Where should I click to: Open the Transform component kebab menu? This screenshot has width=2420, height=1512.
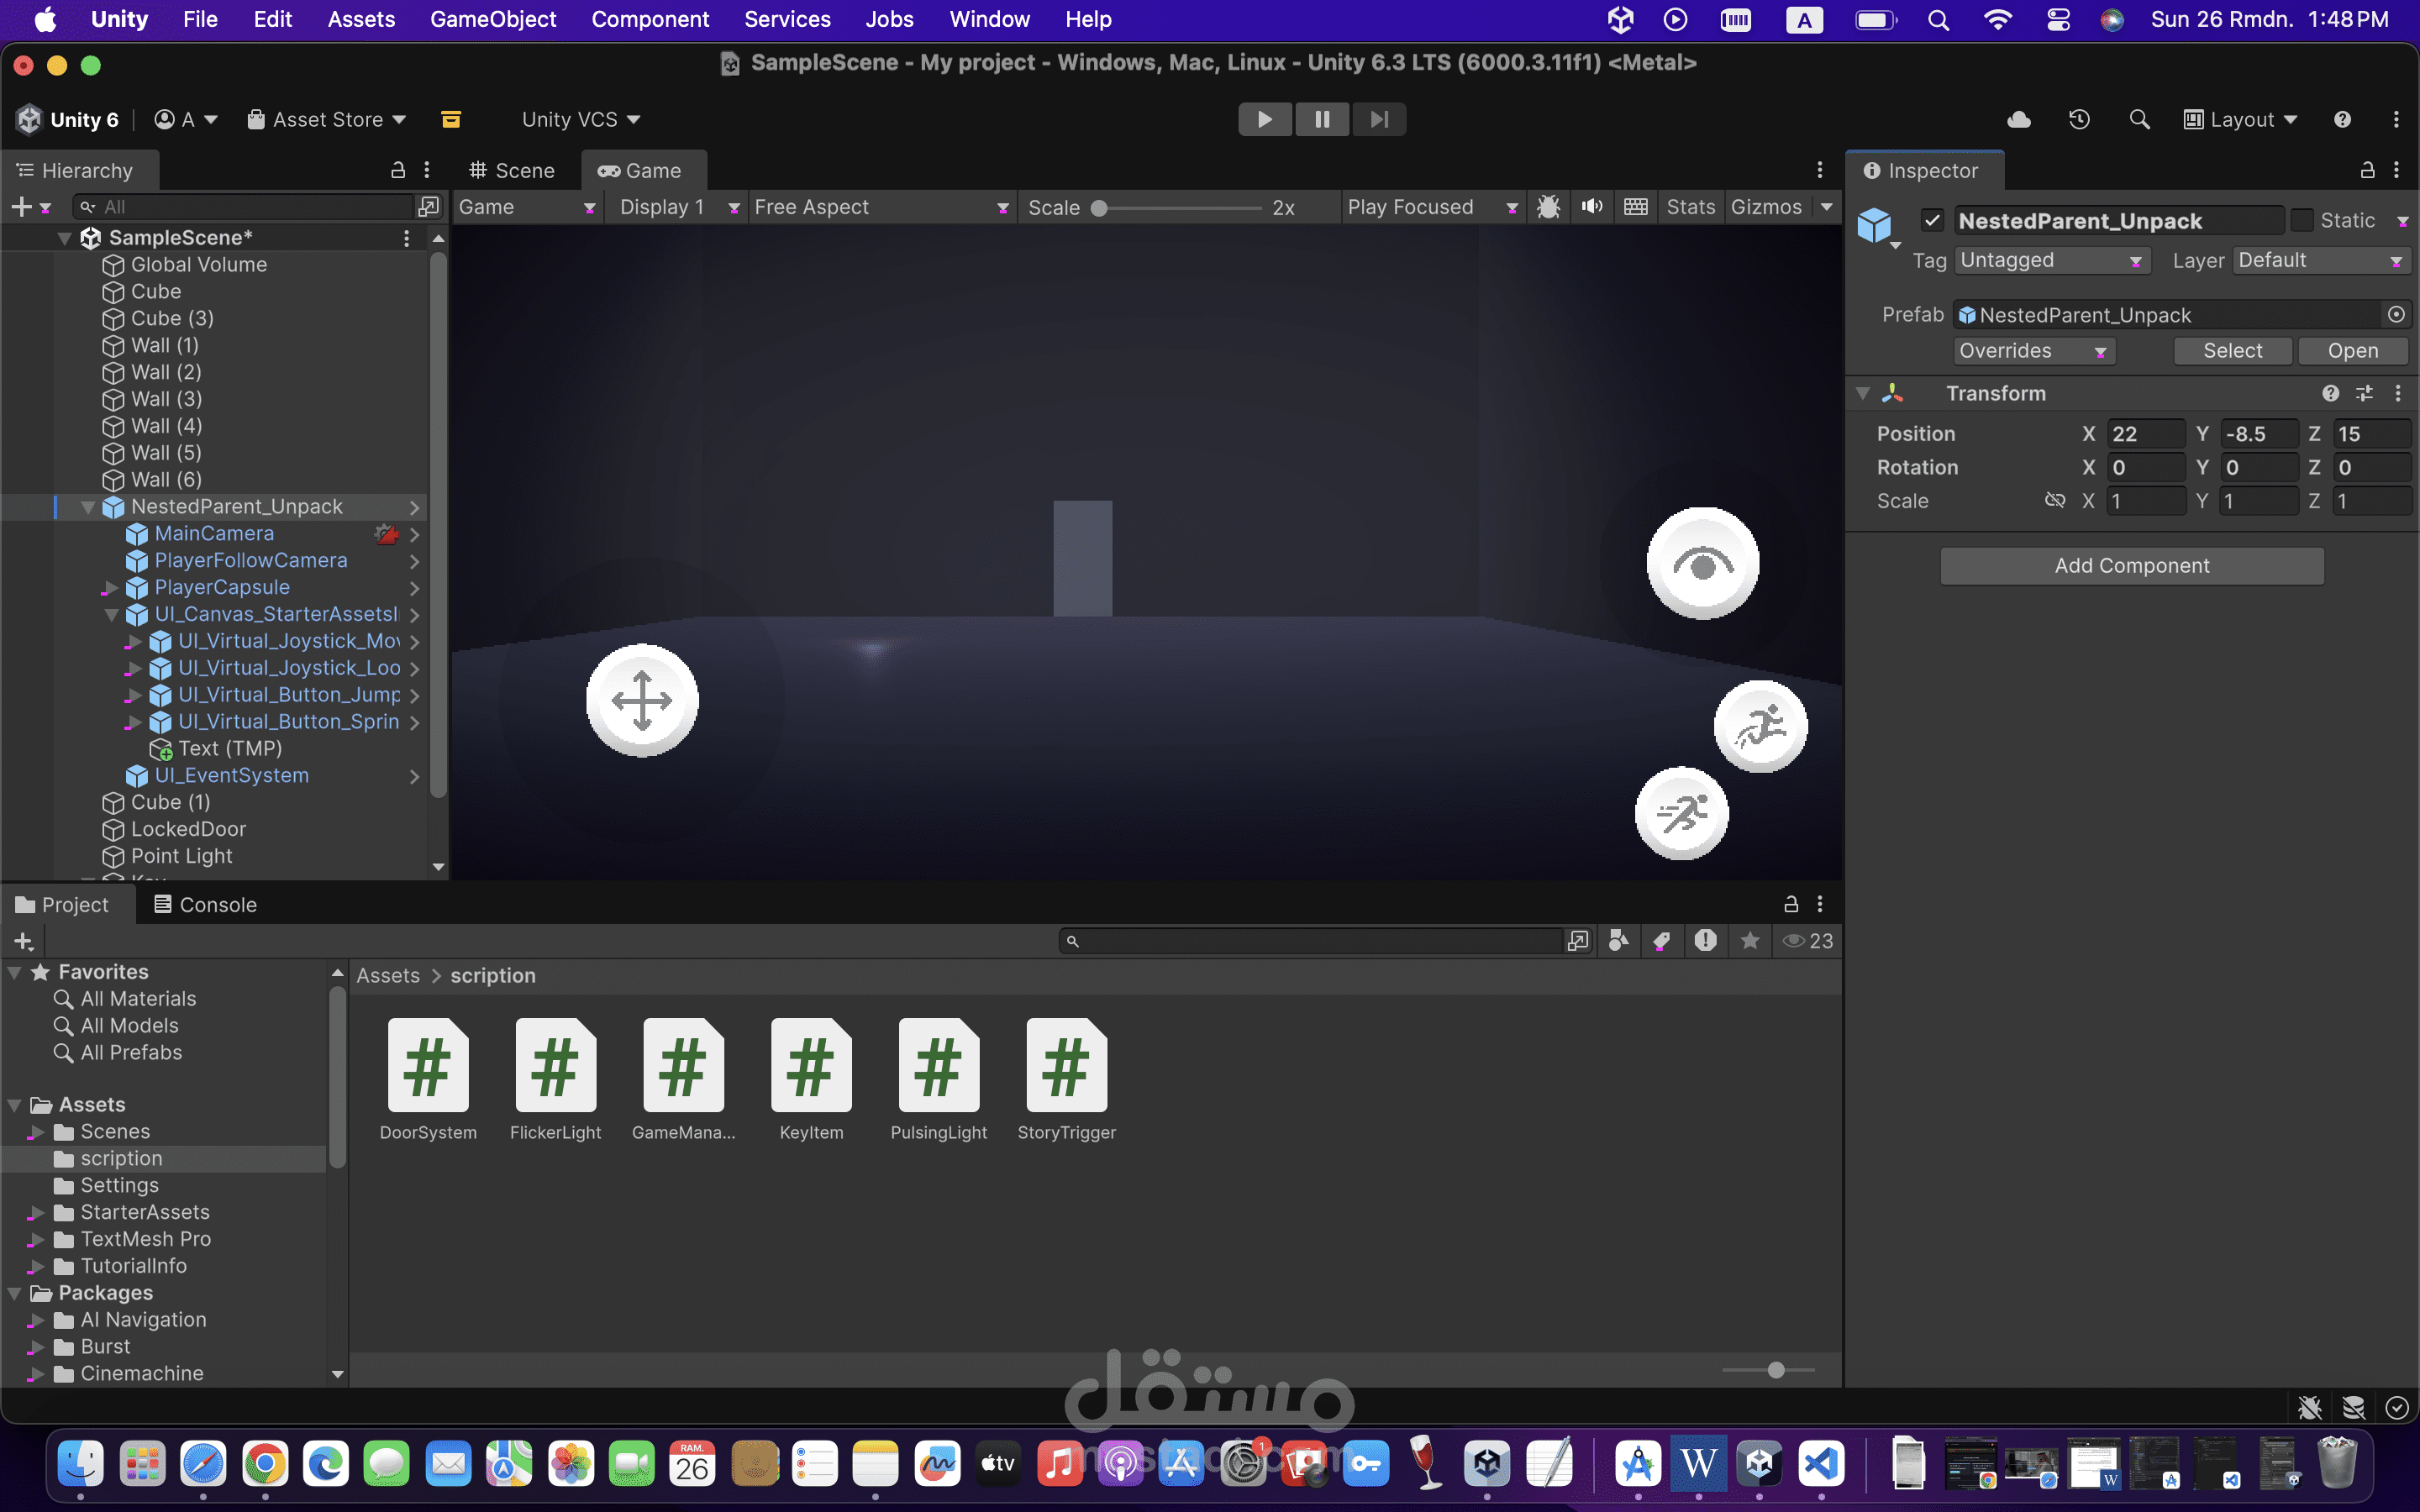[x=2398, y=393]
